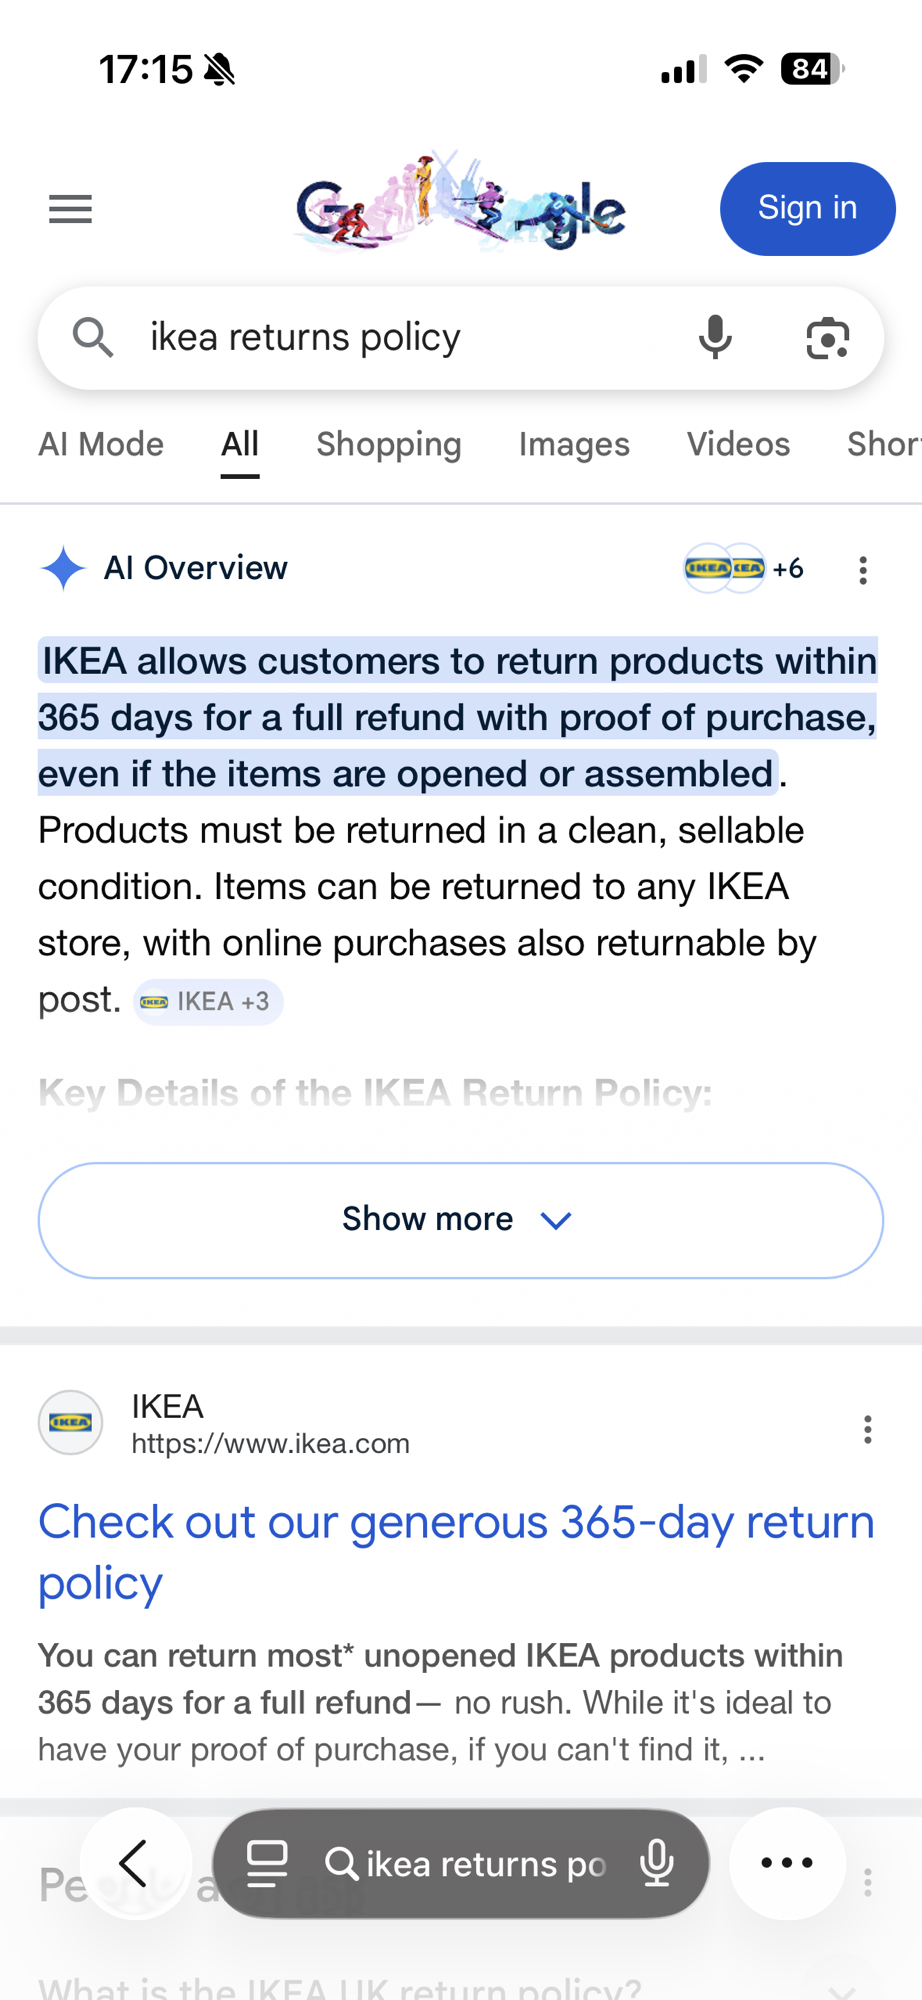The width and height of the screenshot is (922, 2000).
Task: Open browser more options ellipsis
Action: (787, 1863)
